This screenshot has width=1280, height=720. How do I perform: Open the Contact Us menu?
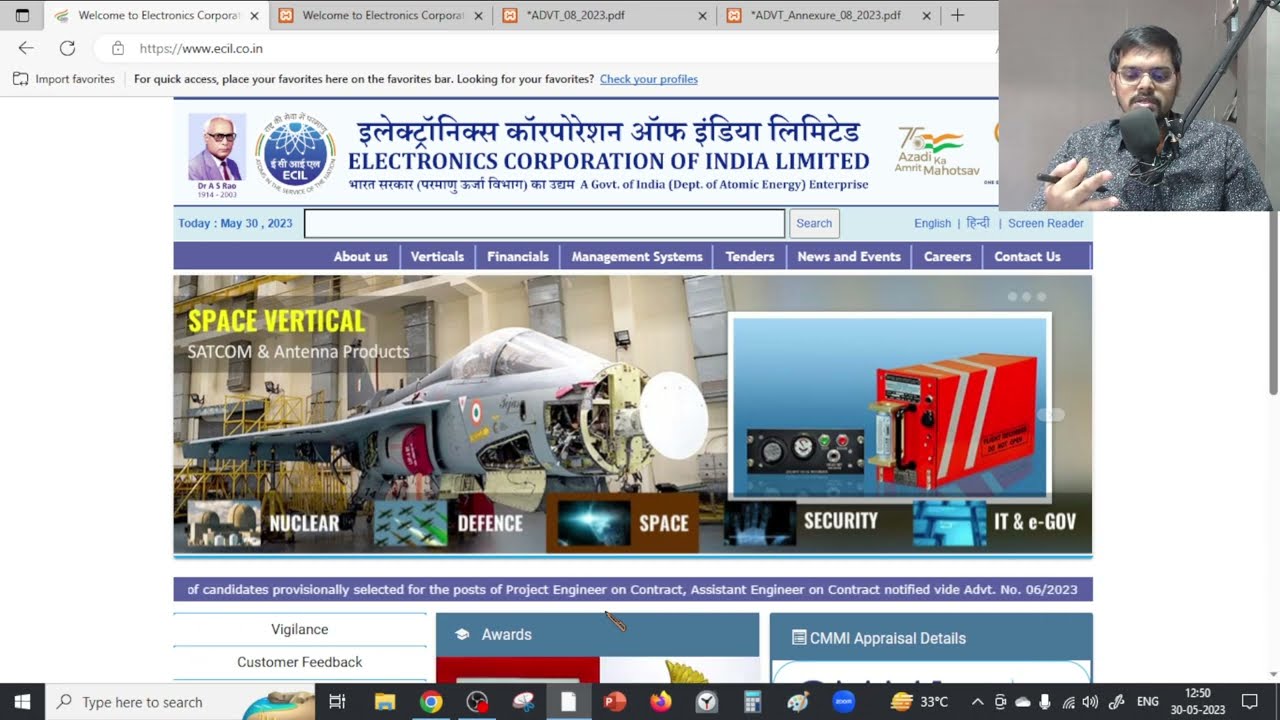coord(1027,256)
